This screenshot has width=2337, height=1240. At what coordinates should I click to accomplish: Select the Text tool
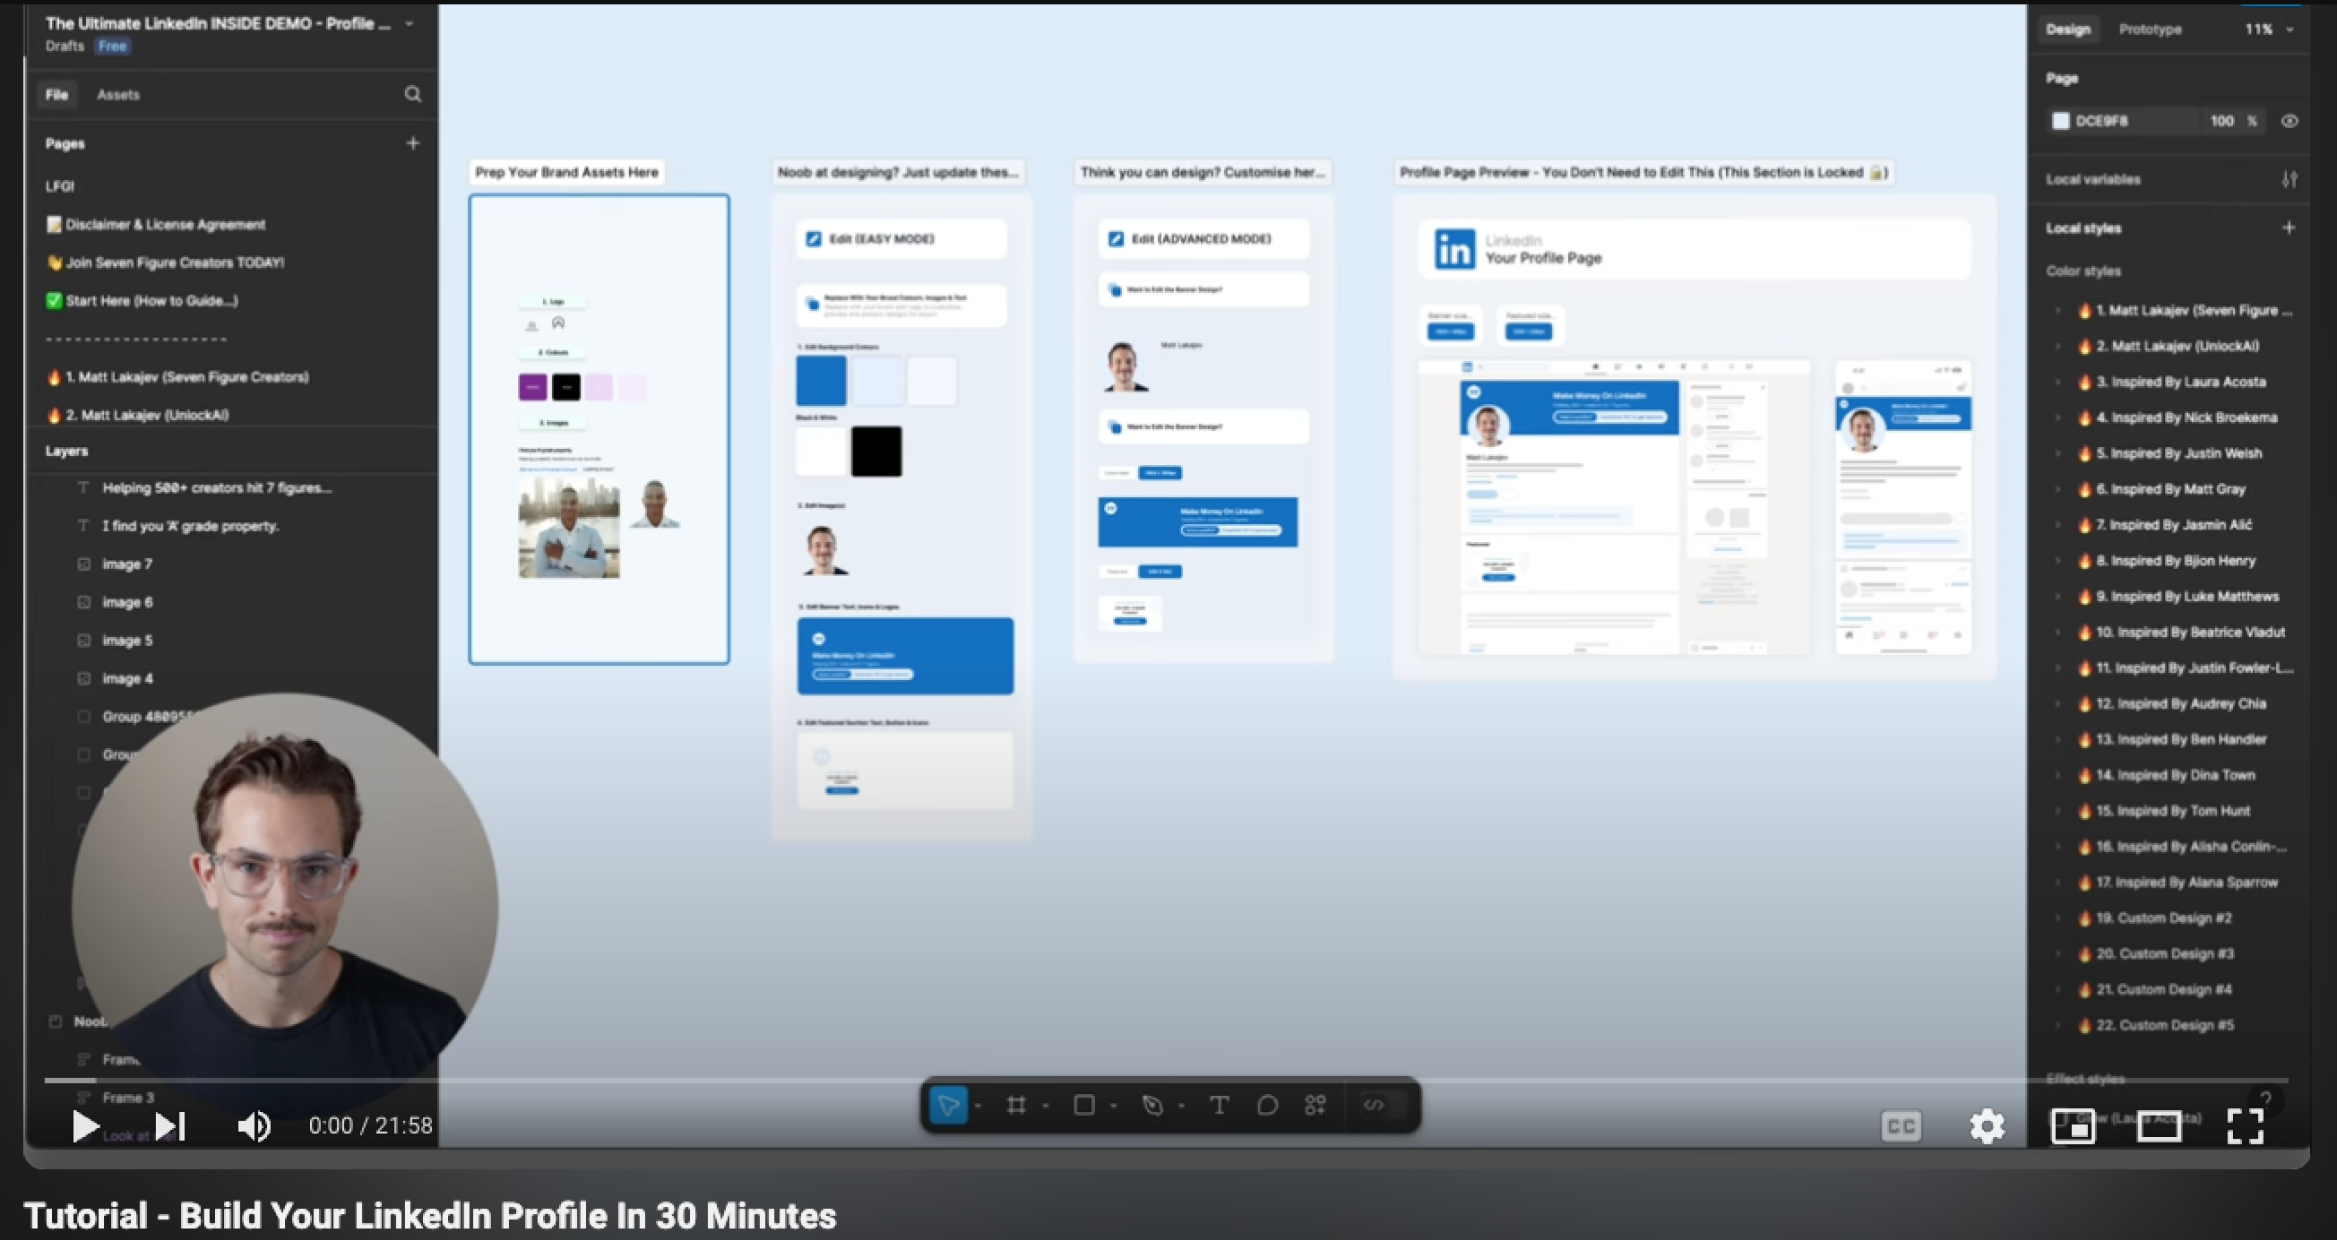(1220, 1105)
